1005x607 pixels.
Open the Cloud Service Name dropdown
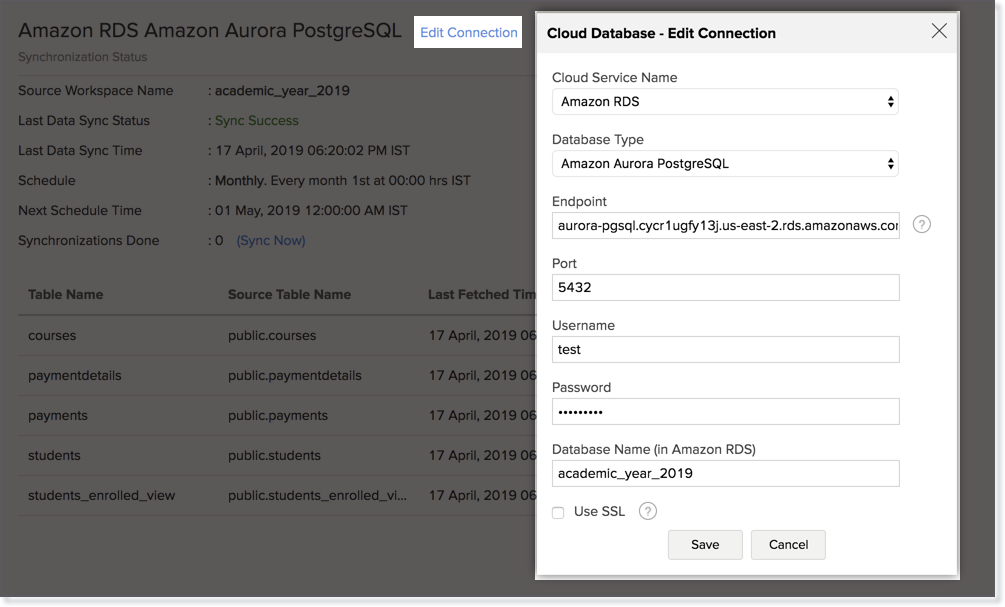coord(725,102)
